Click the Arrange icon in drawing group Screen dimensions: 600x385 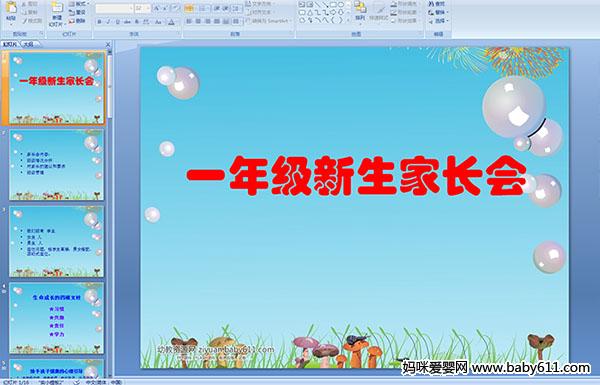click(x=360, y=7)
